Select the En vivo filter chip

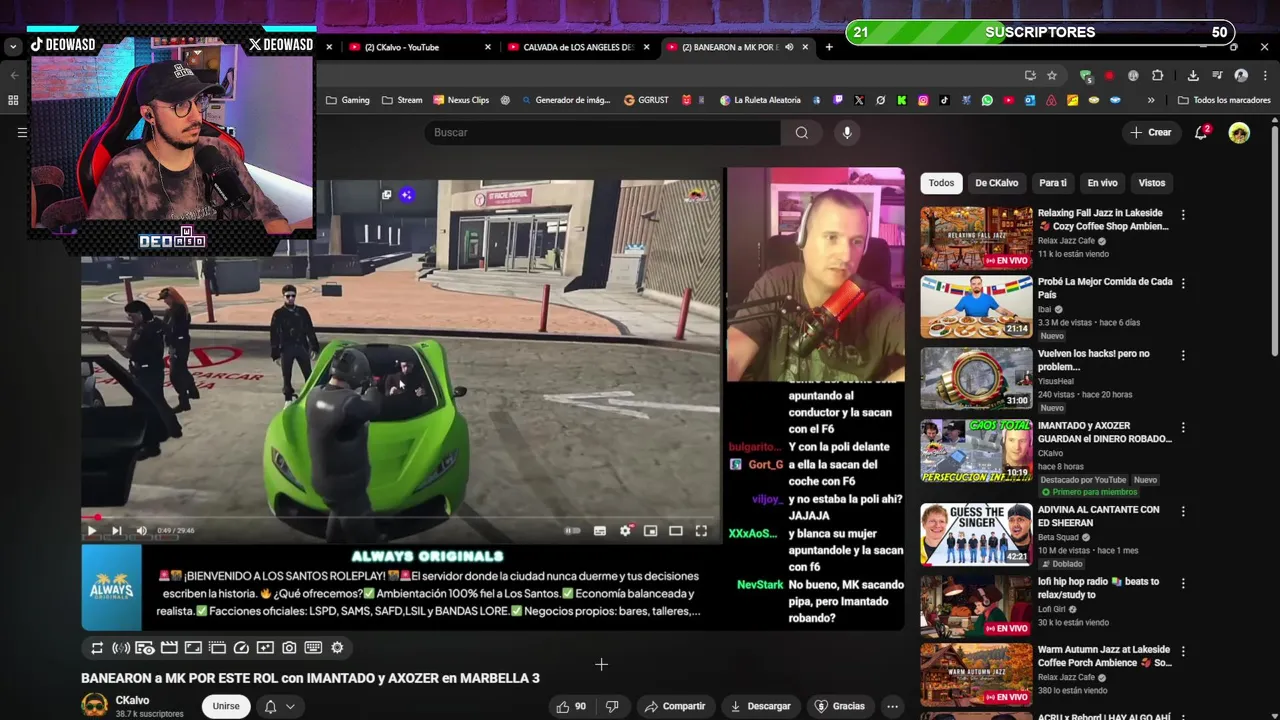coord(1102,183)
